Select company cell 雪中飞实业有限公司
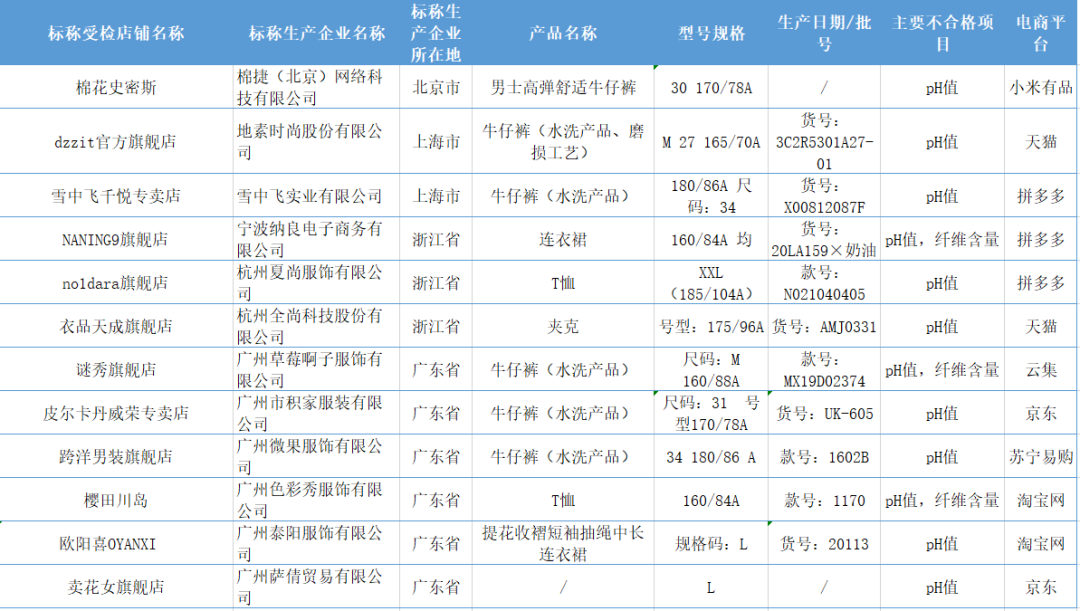 coord(317,196)
